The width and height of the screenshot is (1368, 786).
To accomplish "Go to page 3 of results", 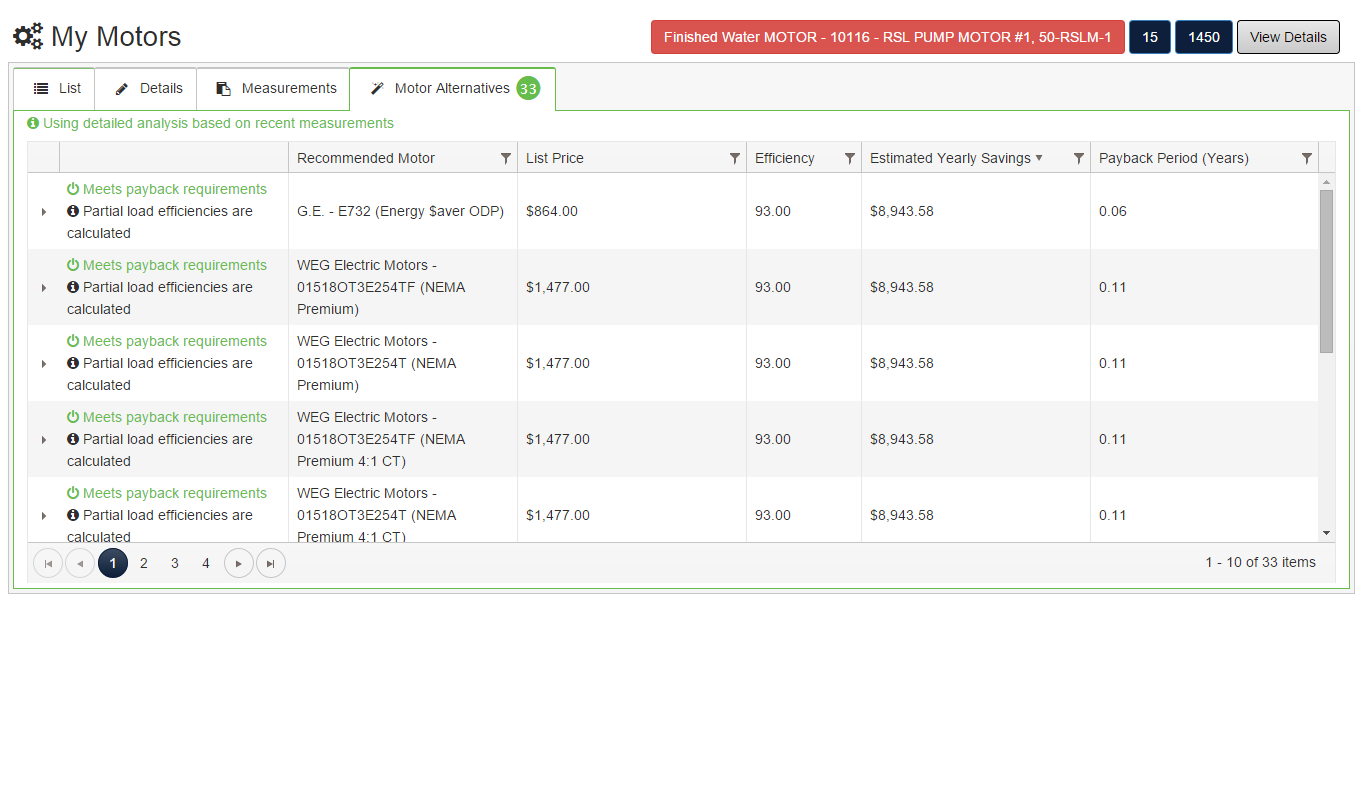I will pos(175,563).
